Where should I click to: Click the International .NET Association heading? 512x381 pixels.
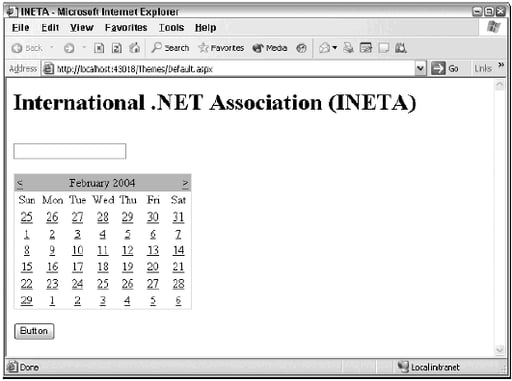[x=215, y=103]
